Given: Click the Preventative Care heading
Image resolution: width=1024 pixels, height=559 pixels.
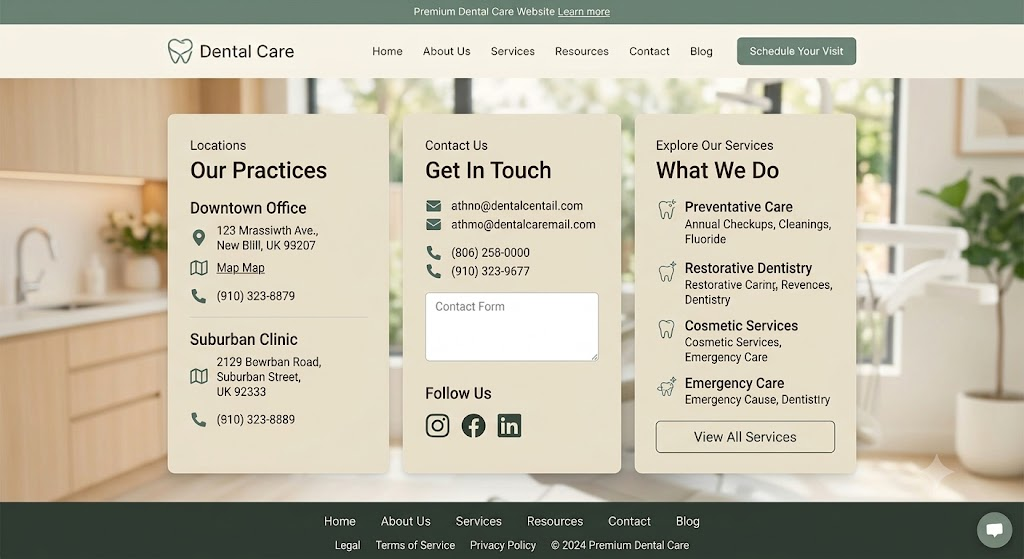Looking at the screenshot, I should 739,207.
